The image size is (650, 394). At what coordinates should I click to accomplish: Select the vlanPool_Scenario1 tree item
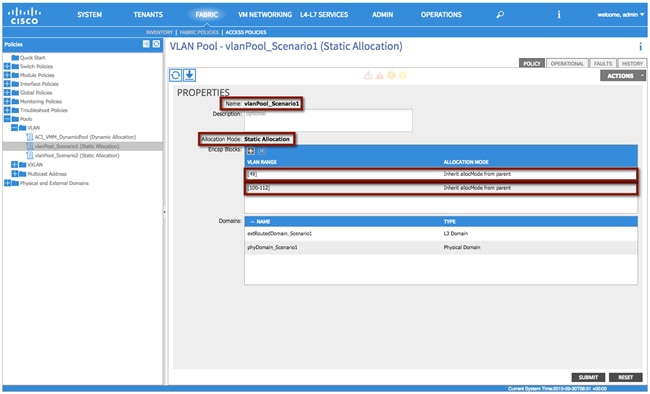click(77, 146)
